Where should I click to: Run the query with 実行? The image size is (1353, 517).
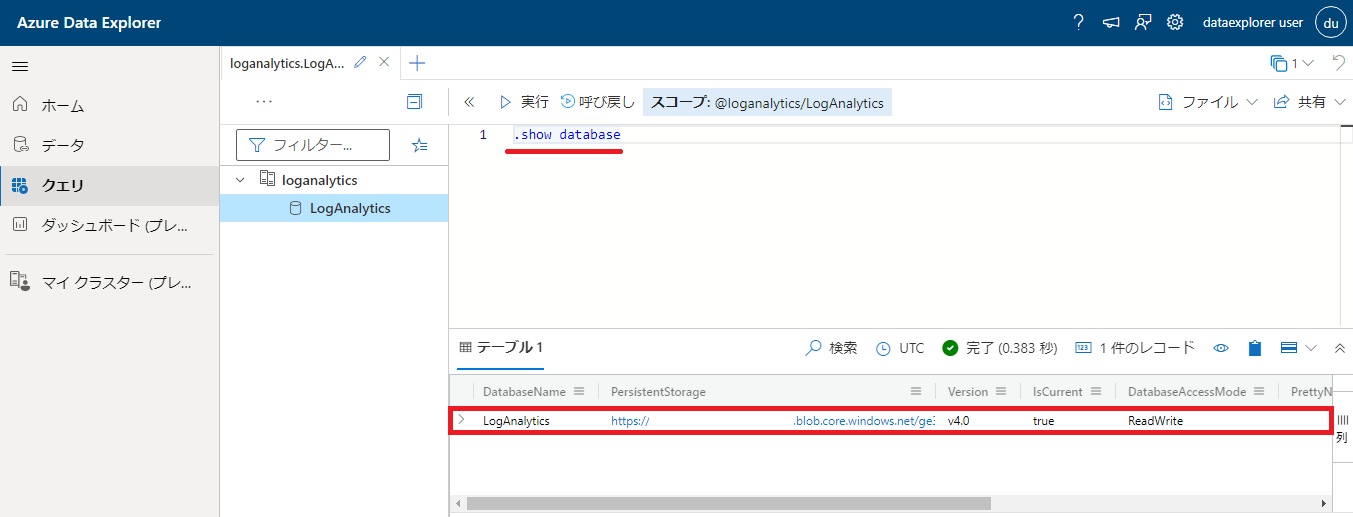click(x=524, y=102)
